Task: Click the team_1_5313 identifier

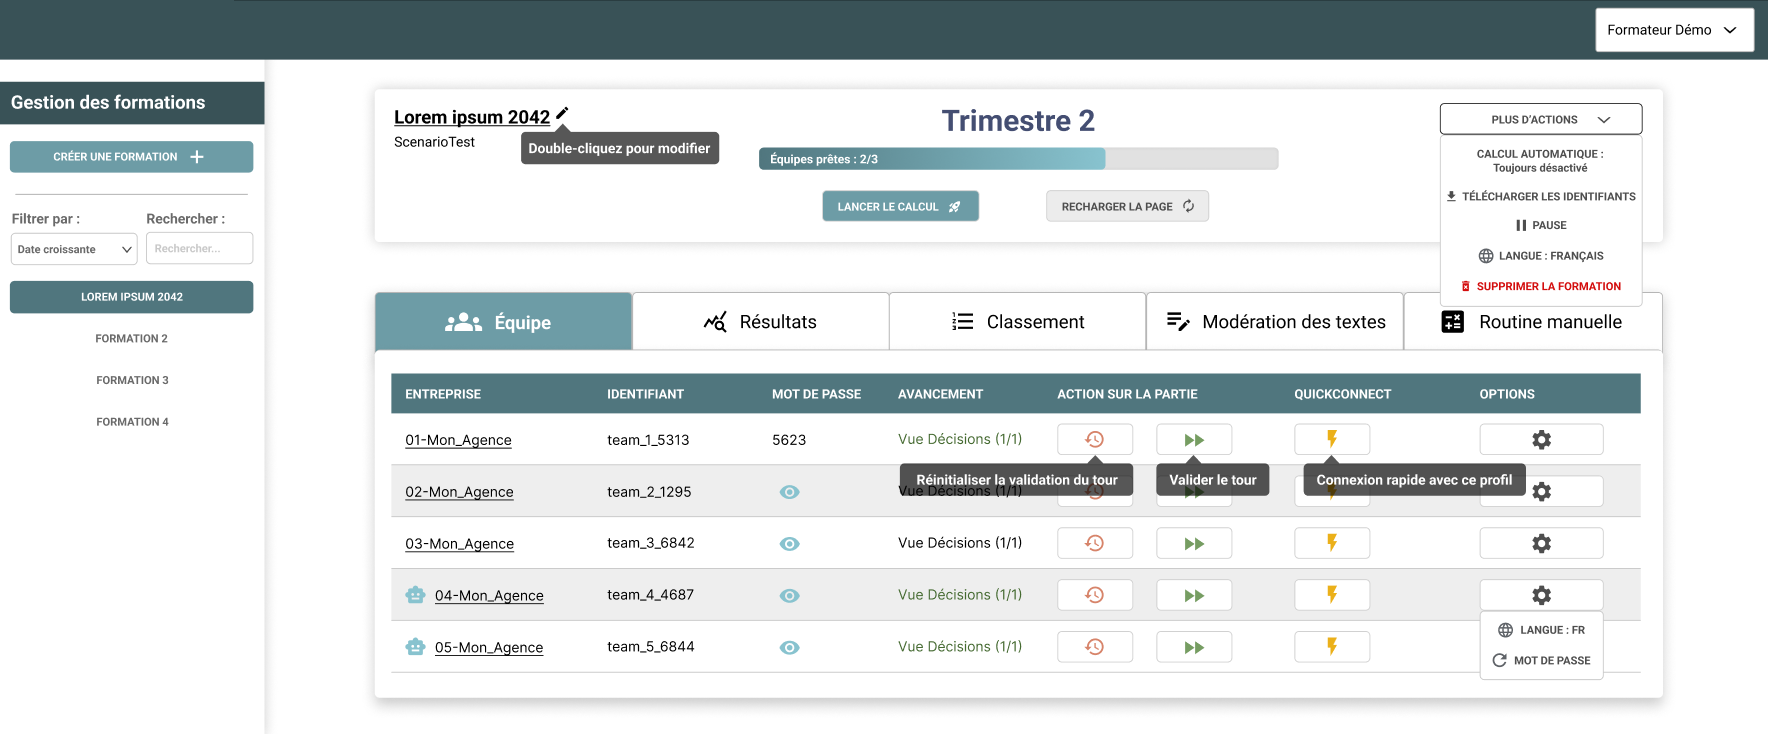Action: click(x=648, y=440)
